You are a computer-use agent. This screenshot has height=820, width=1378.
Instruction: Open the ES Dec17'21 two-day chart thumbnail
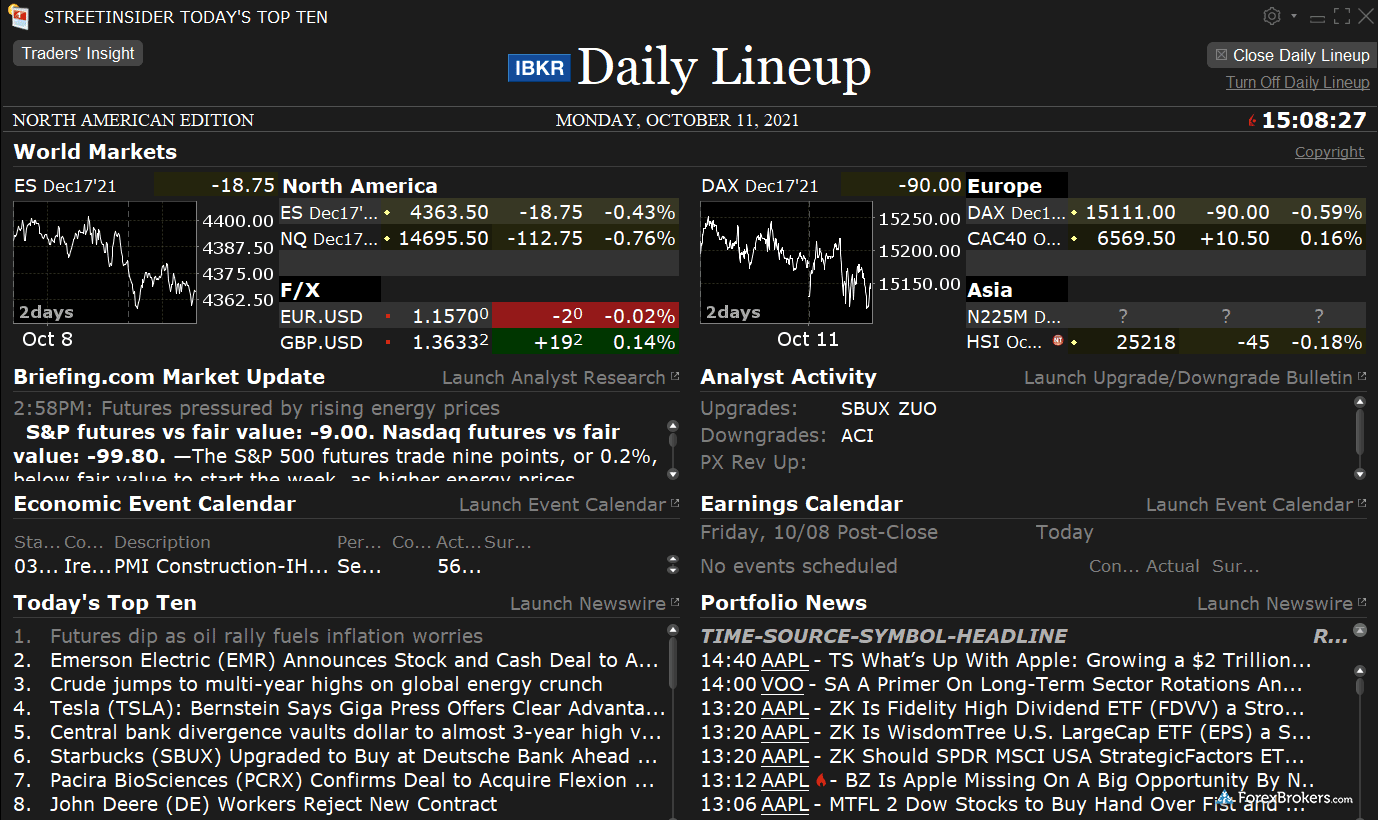pos(105,262)
